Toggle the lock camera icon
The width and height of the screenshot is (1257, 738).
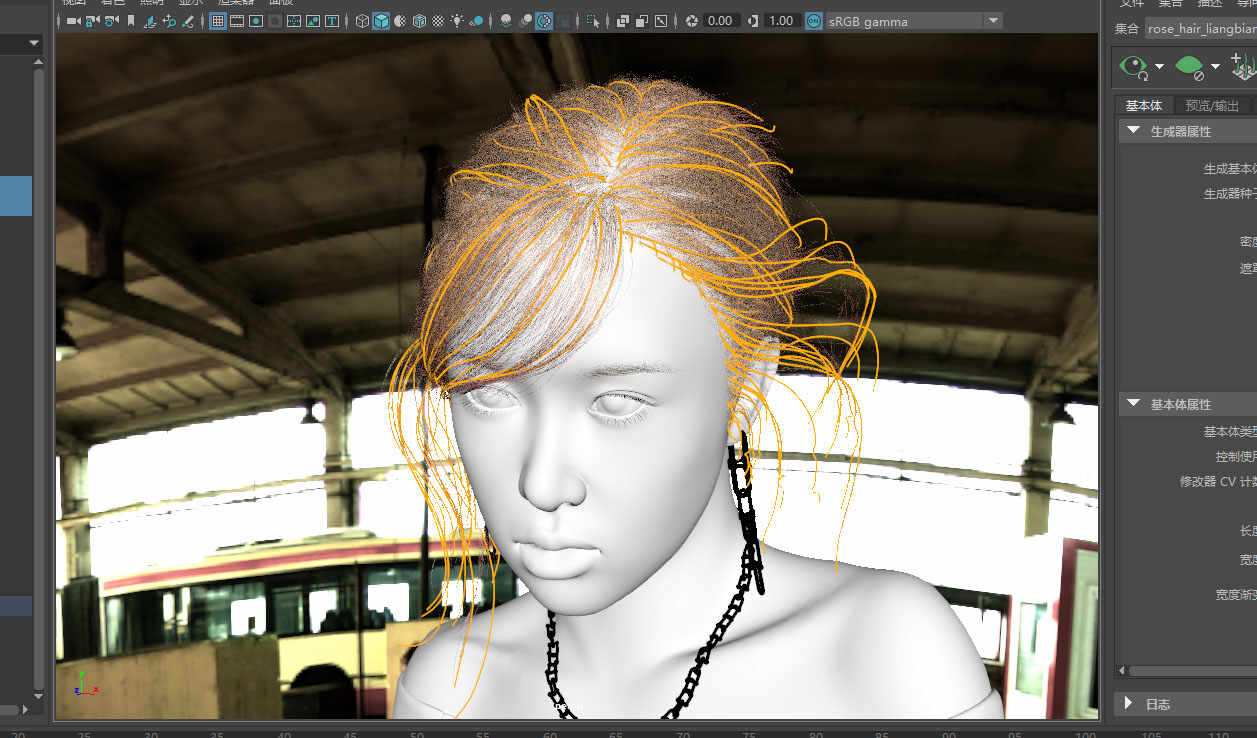pos(93,21)
